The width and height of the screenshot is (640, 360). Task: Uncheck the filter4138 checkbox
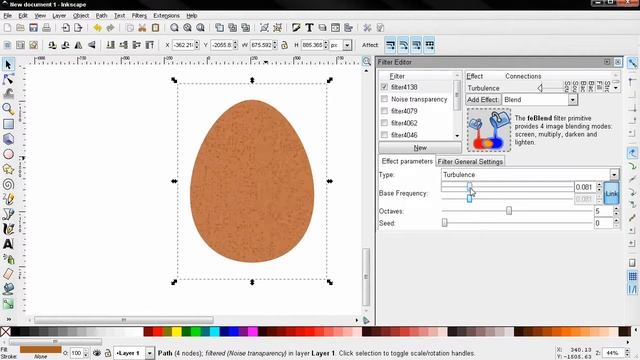point(384,87)
